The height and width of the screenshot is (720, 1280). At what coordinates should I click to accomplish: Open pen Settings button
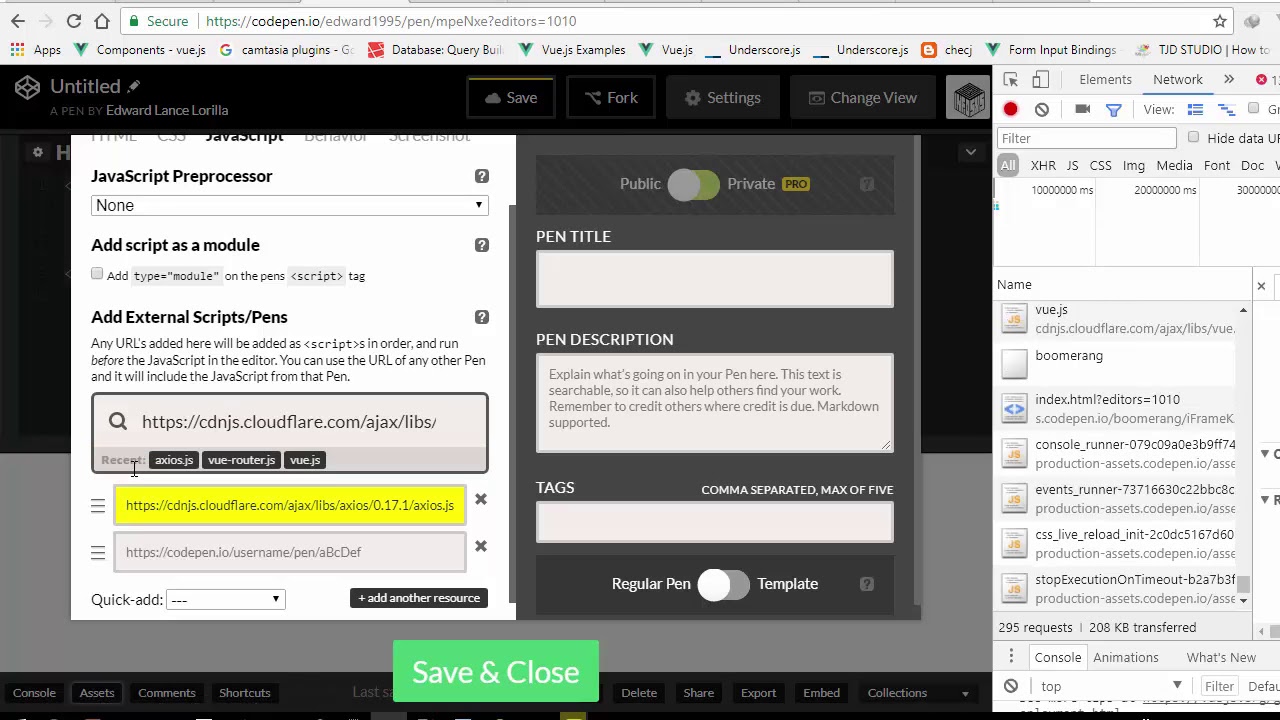723,98
